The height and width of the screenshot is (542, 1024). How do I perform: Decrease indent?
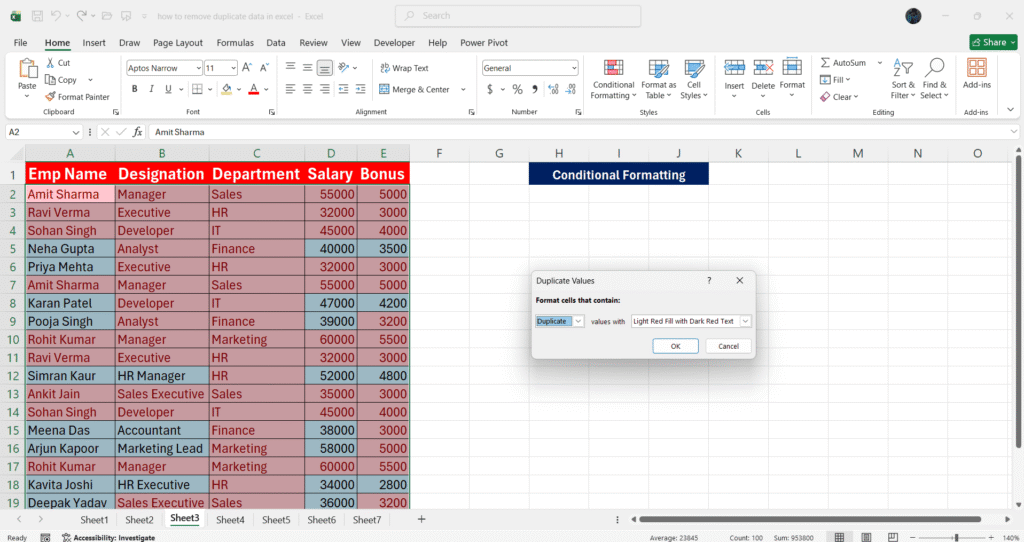(344, 89)
